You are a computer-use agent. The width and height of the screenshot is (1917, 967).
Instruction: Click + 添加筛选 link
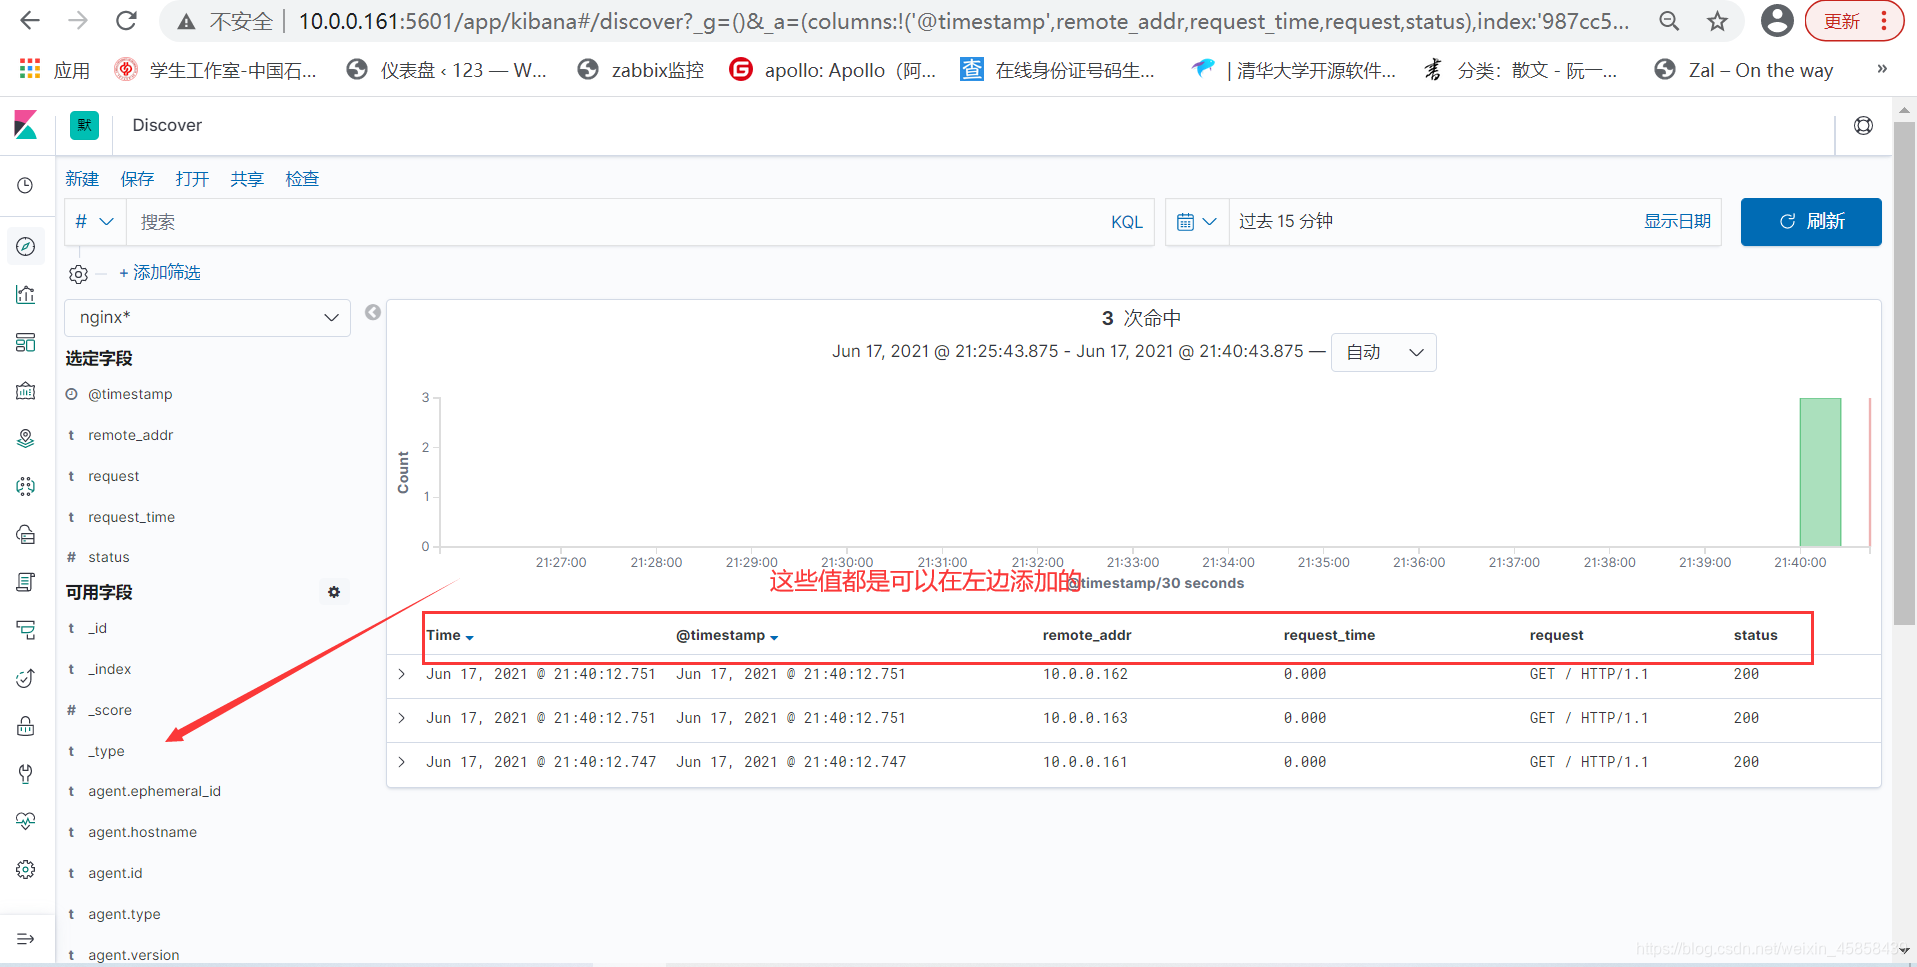pos(160,273)
